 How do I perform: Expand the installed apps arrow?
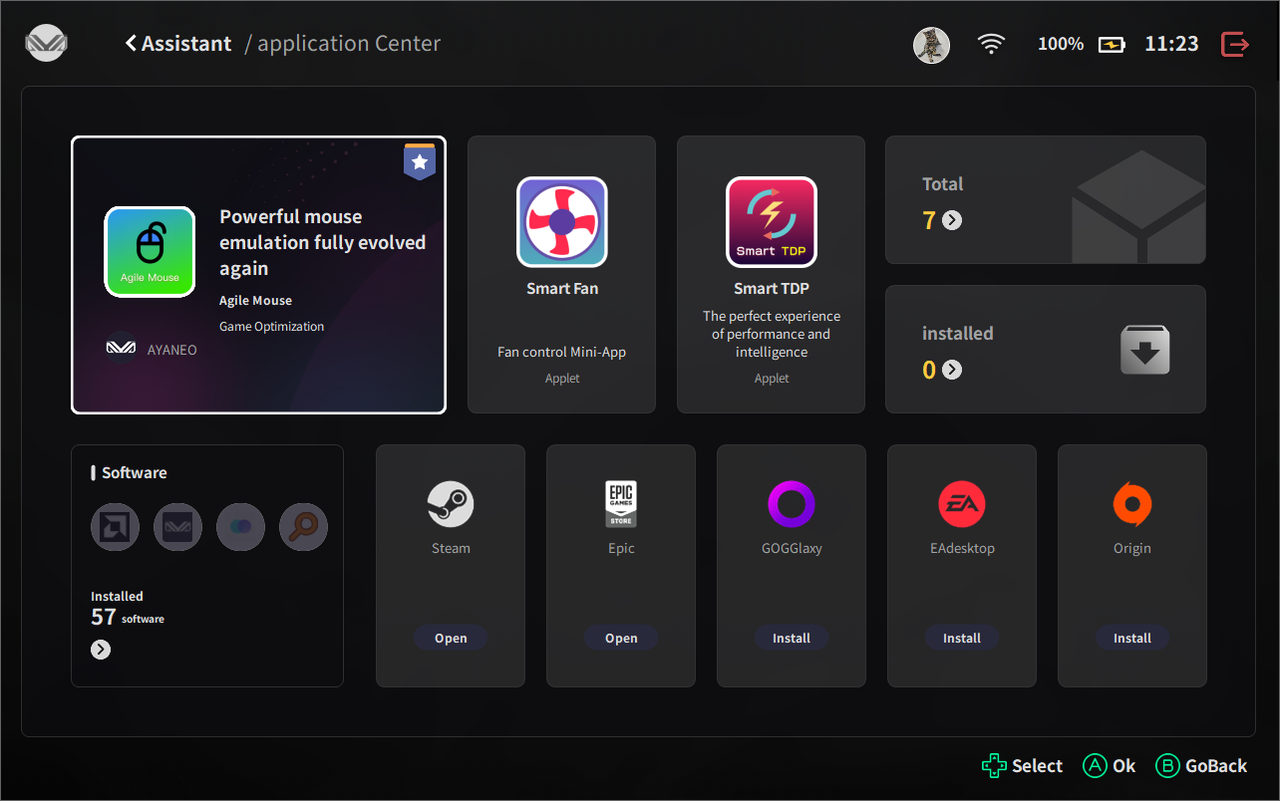click(952, 370)
